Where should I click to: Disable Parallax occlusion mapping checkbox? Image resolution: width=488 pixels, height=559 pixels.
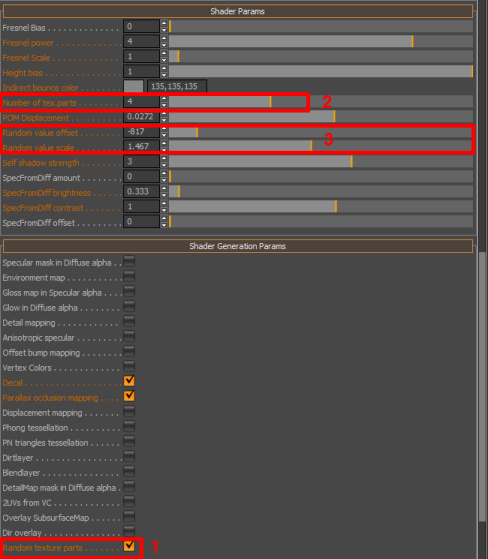coord(129,396)
